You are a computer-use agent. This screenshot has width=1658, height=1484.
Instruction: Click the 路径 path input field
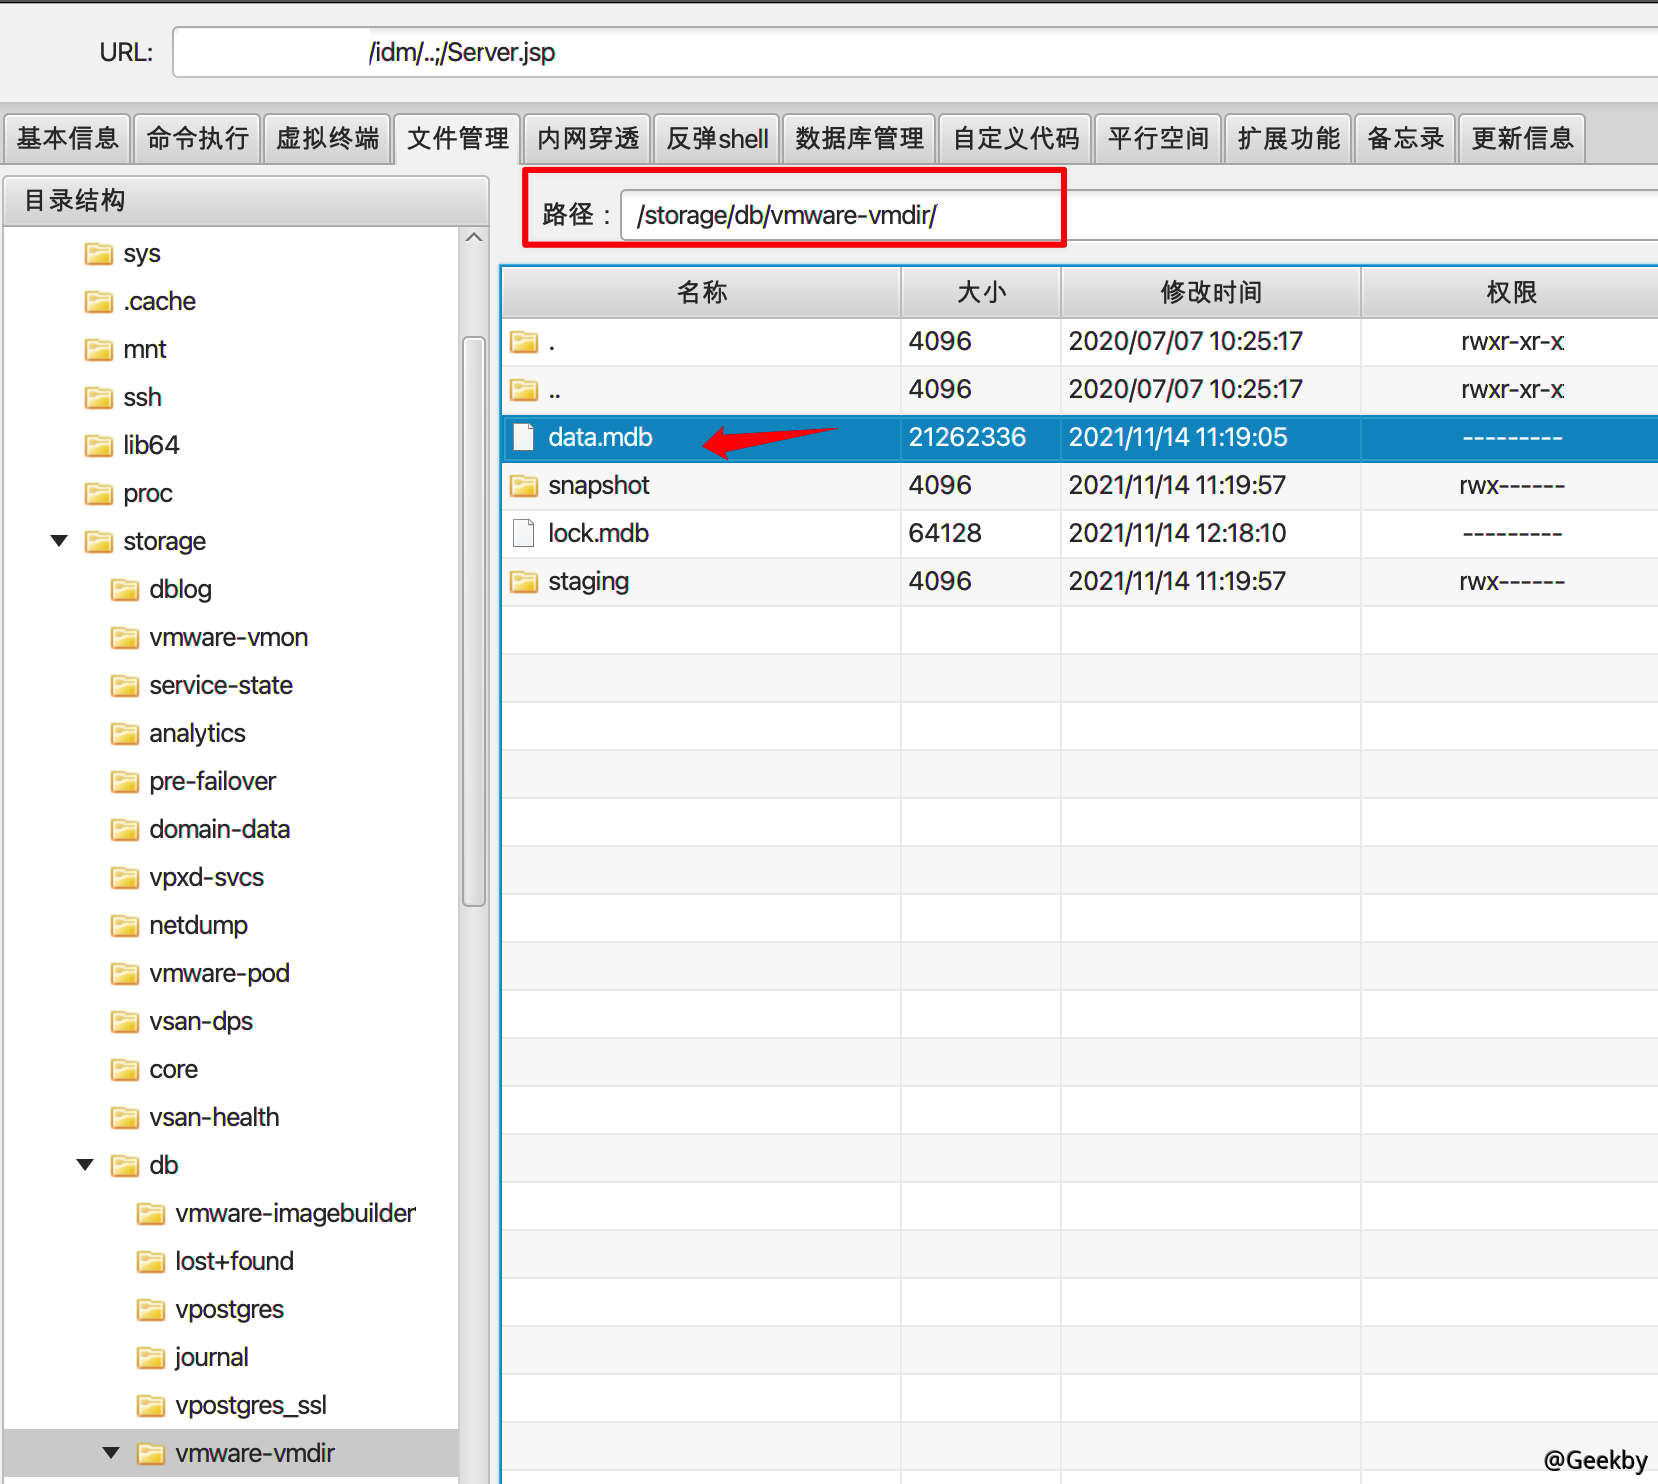click(840, 215)
